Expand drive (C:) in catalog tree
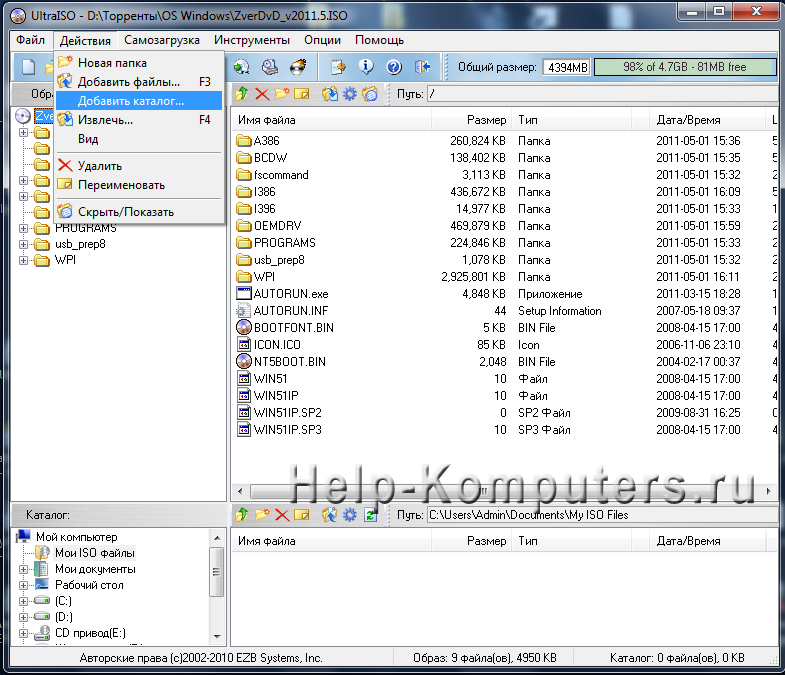The image size is (785, 675). click(23, 601)
